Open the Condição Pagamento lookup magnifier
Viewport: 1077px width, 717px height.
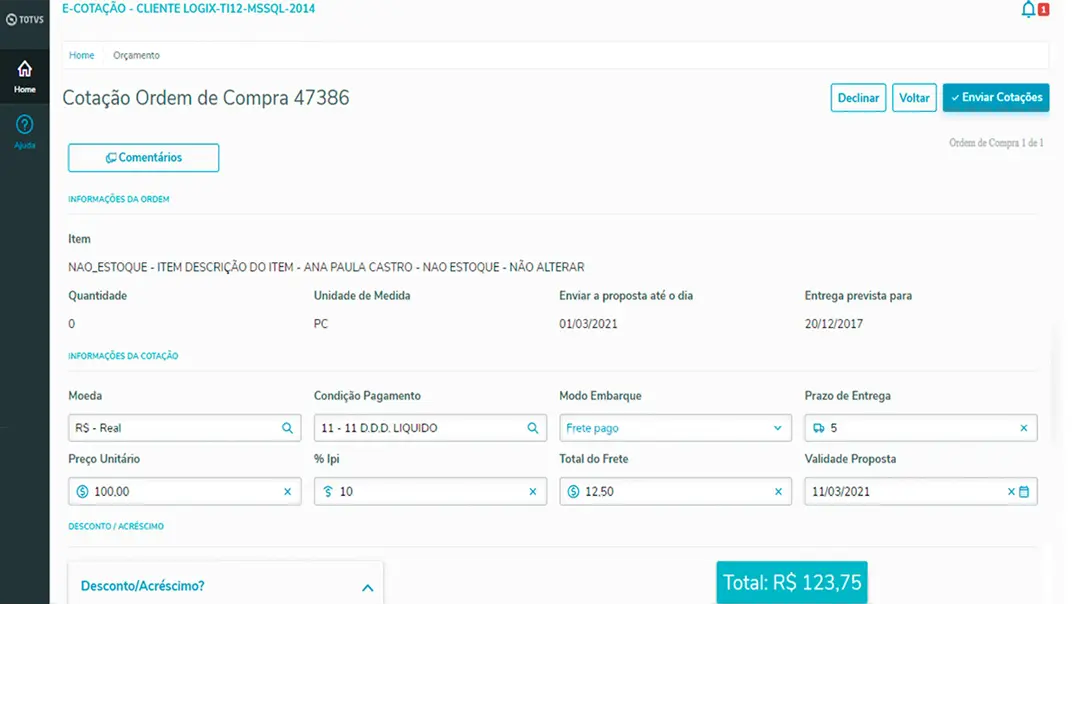coord(533,427)
